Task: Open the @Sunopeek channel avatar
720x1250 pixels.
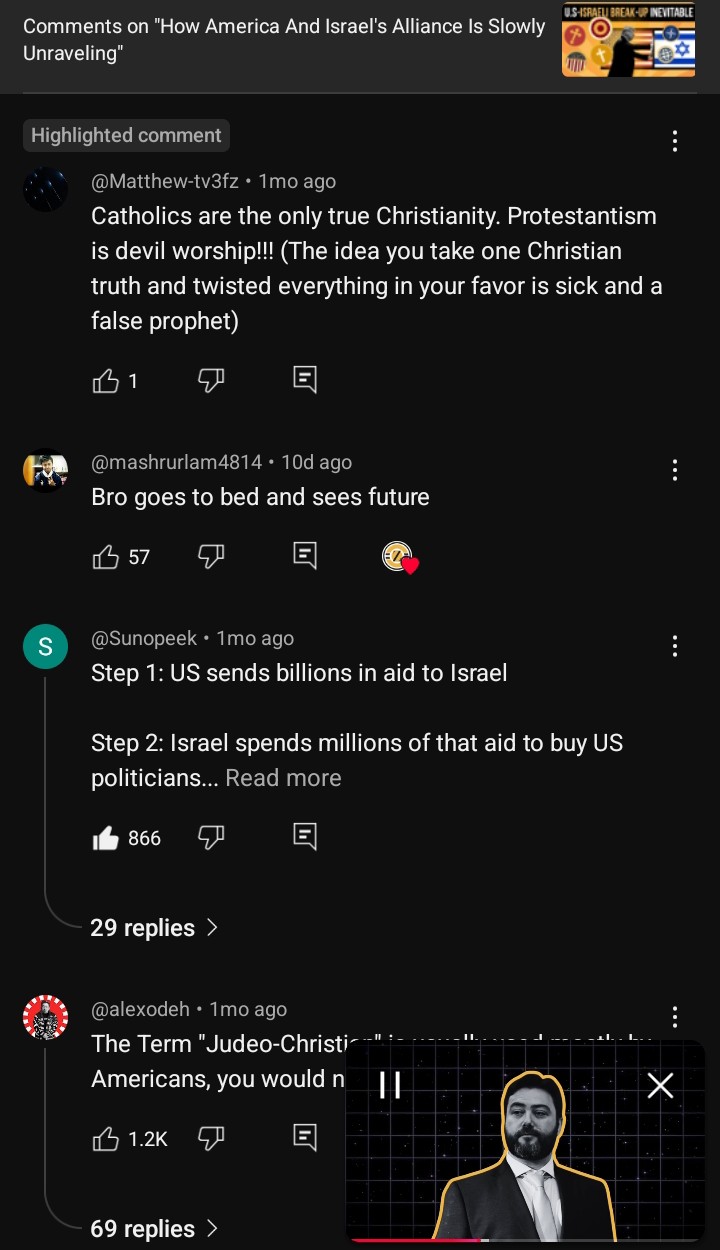Action: click(x=45, y=647)
